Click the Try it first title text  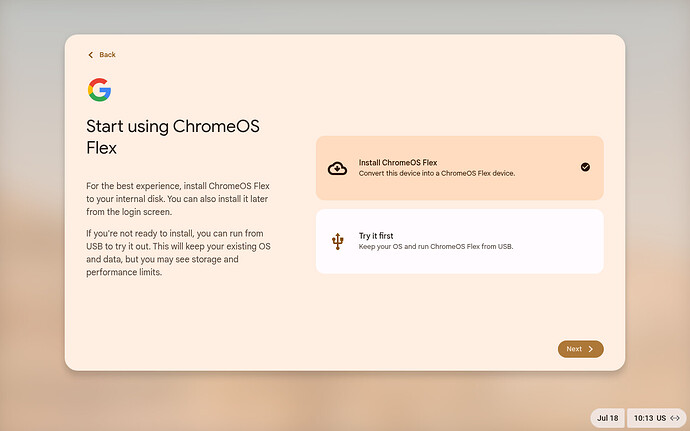click(x=376, y=236)
